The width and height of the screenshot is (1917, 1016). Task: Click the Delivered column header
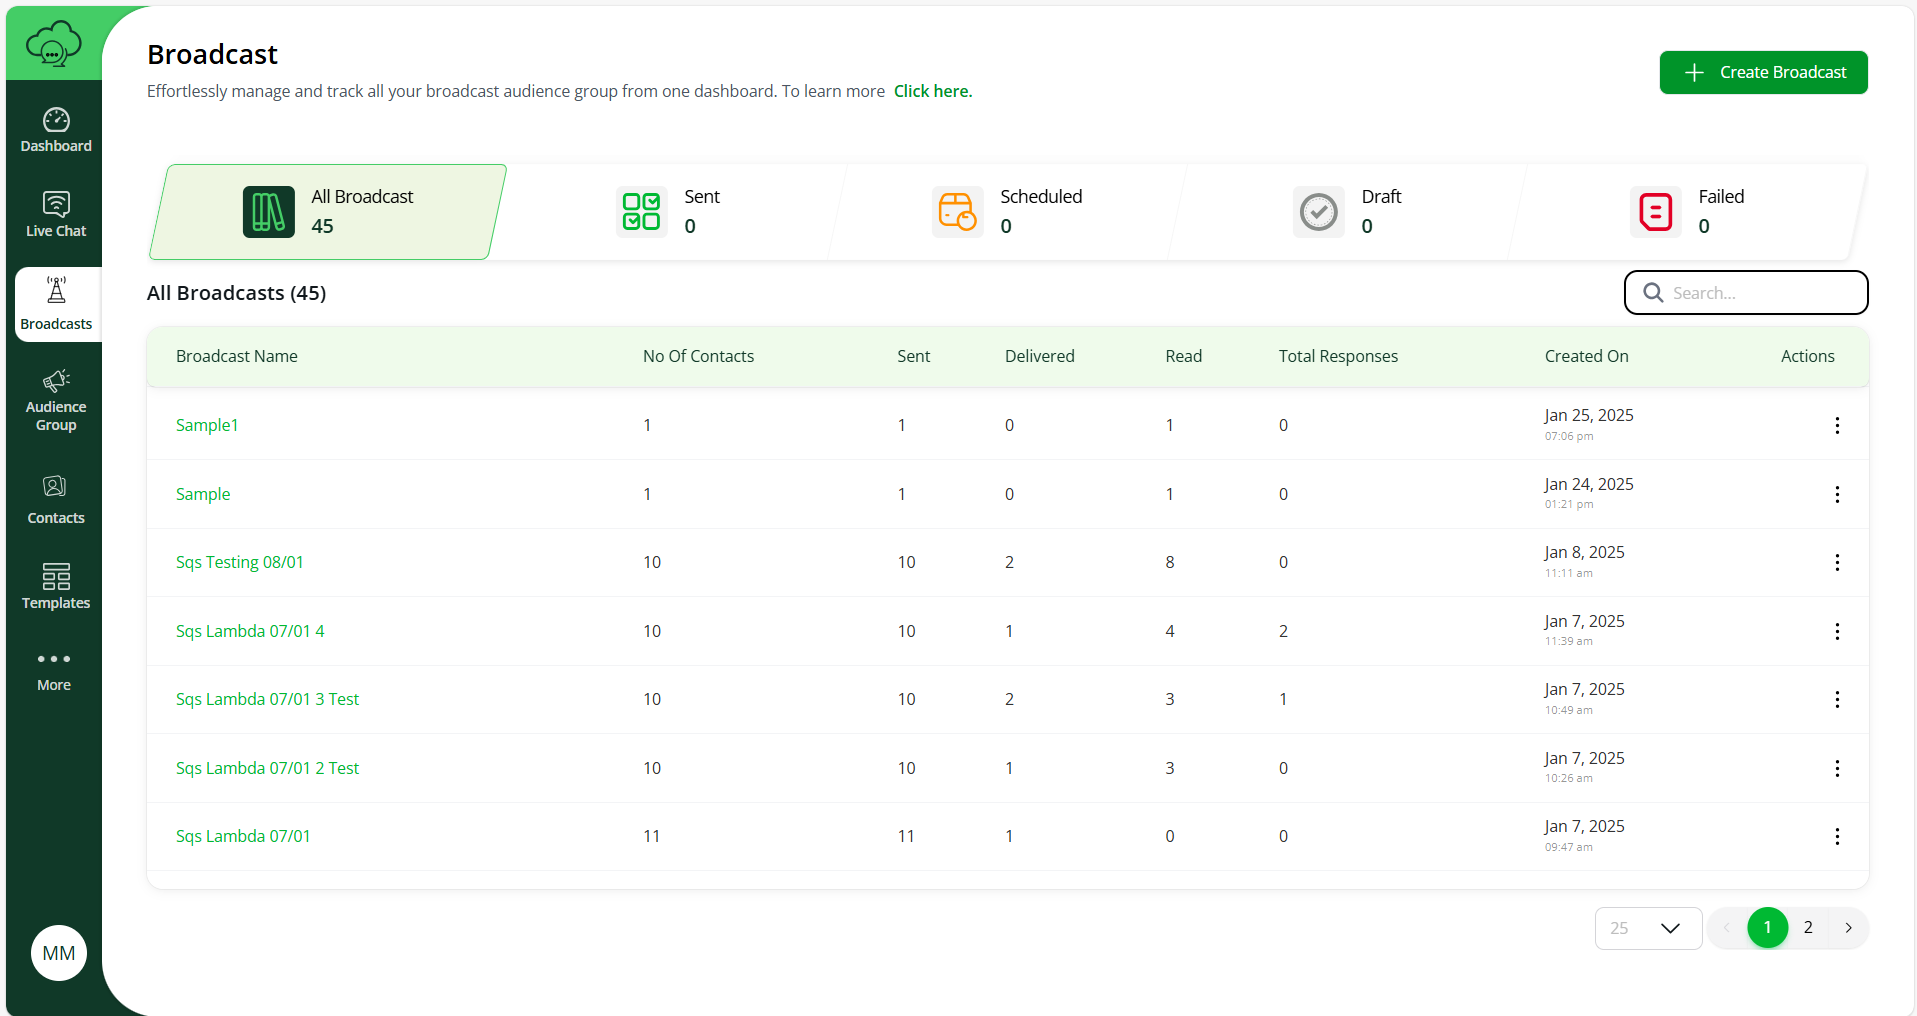point(1040,356)
